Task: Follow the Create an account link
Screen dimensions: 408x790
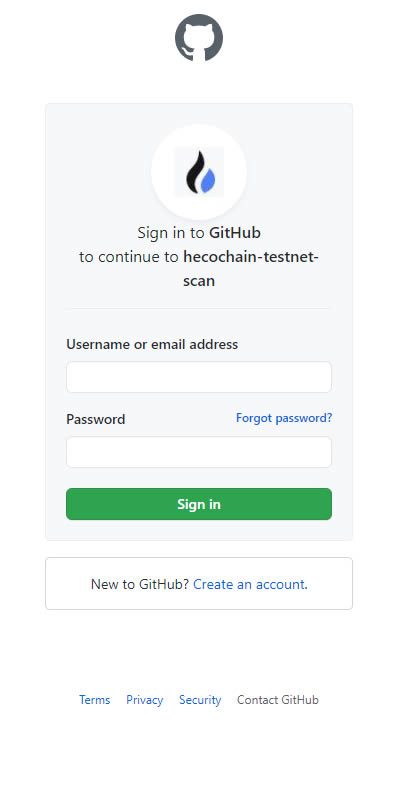Action: click(x=249, y=584)
